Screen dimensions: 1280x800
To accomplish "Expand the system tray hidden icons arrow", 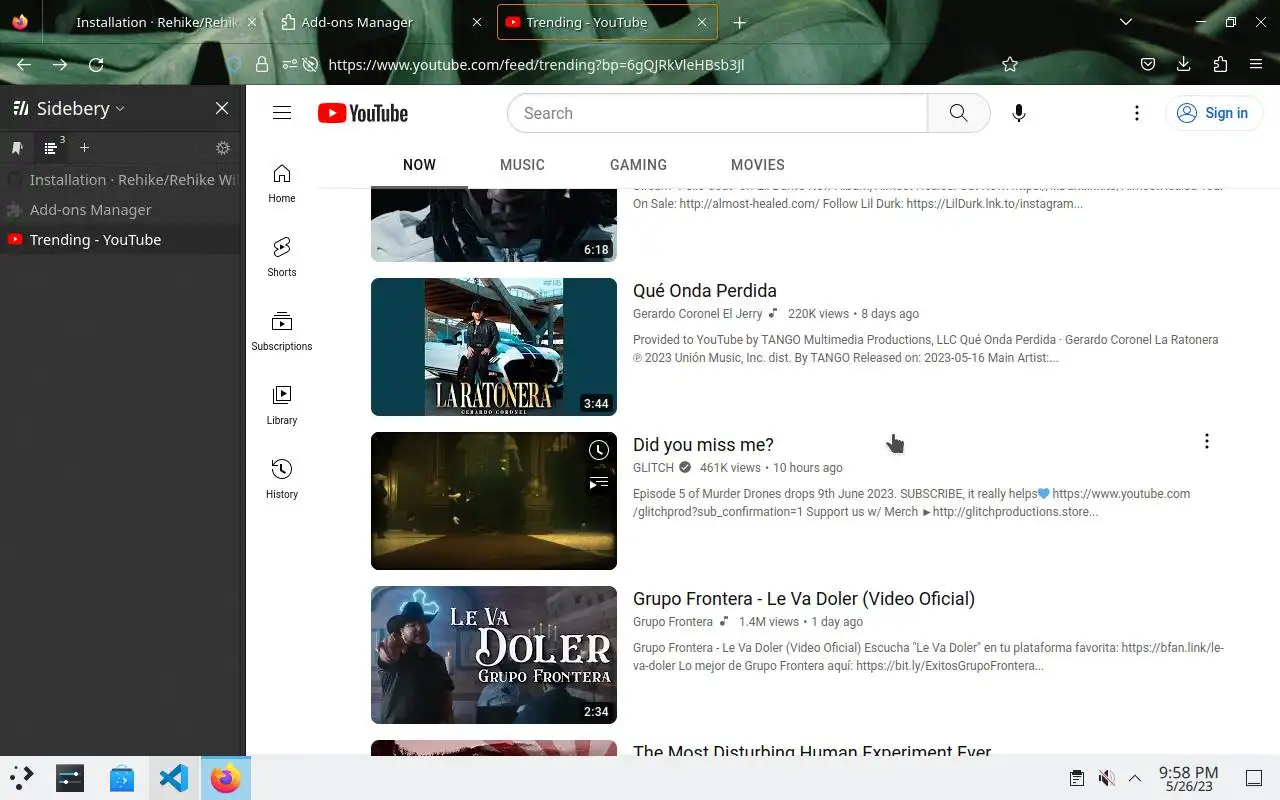I will pos(1135,778).
